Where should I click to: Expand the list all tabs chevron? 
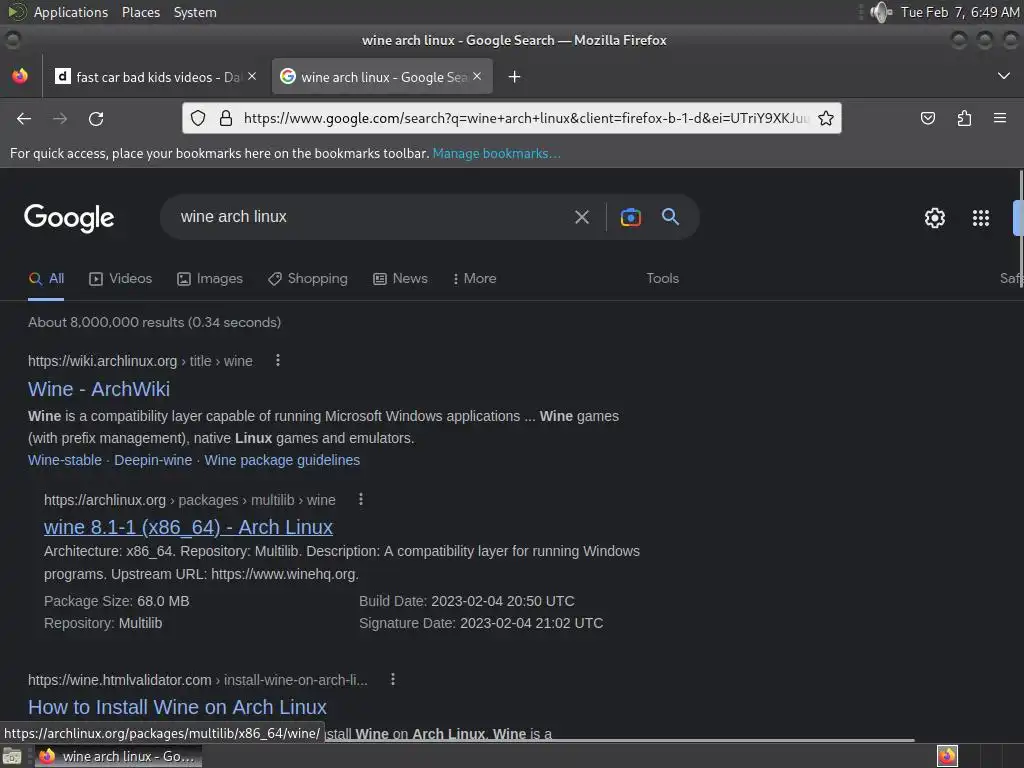click(x=1004, y=76)
